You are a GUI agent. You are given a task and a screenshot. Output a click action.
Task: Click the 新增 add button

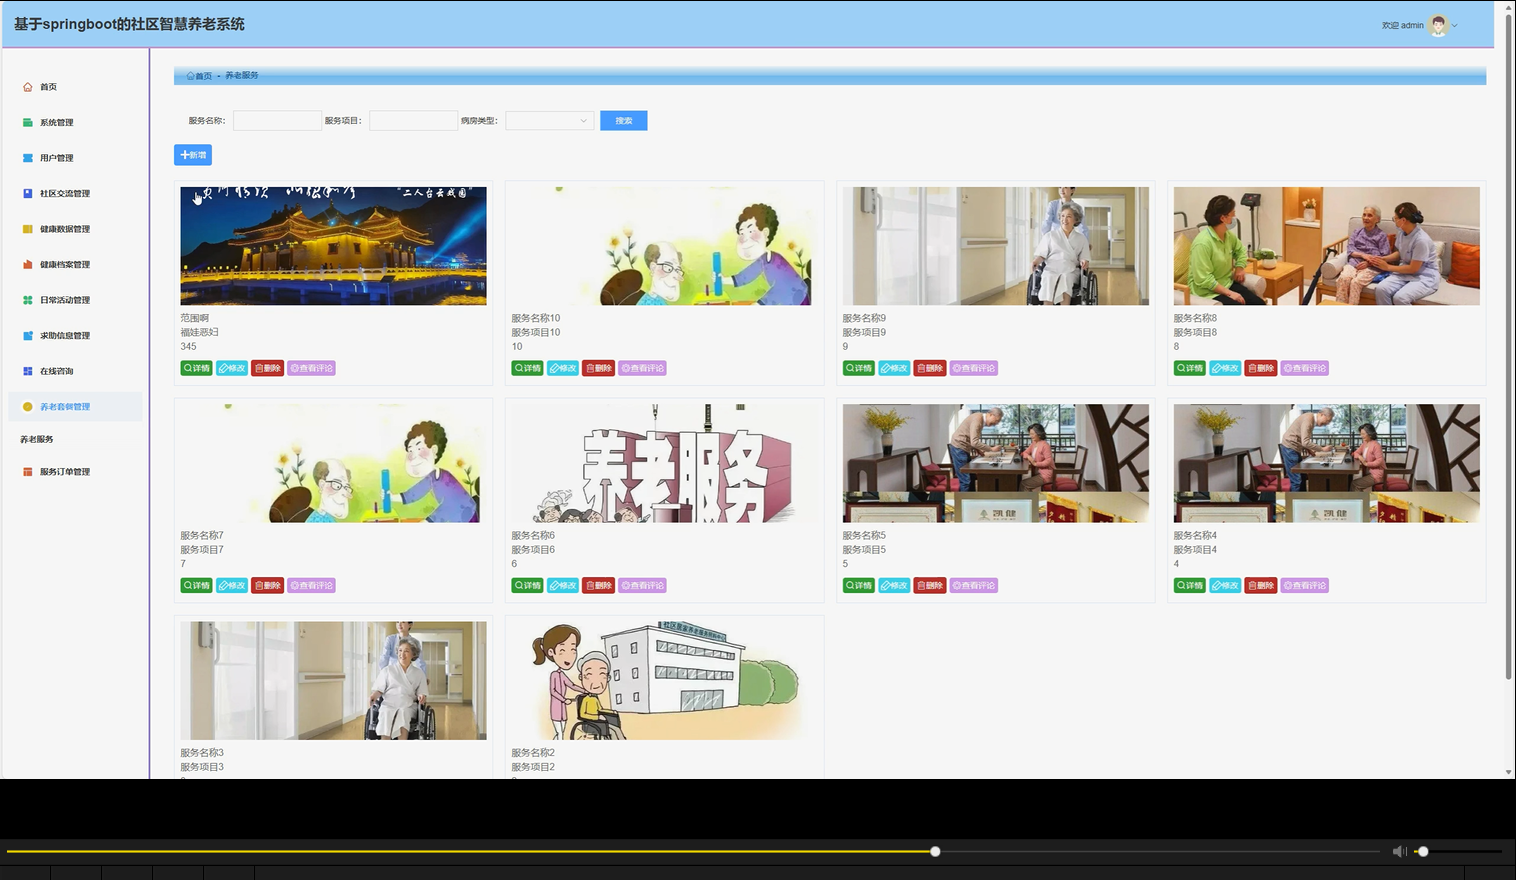[193, 155]
